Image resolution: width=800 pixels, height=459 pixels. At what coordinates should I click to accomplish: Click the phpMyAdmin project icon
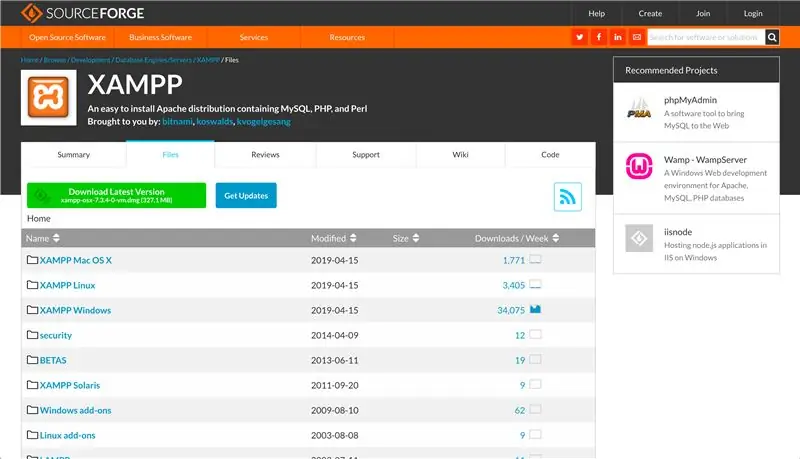coord(639,109)
